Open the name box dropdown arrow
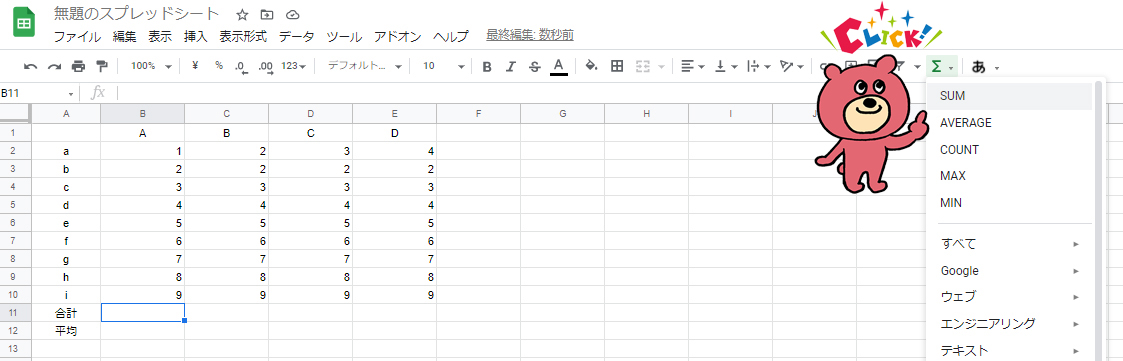Viewport: 1123px width, 361px height. point(71,94)
